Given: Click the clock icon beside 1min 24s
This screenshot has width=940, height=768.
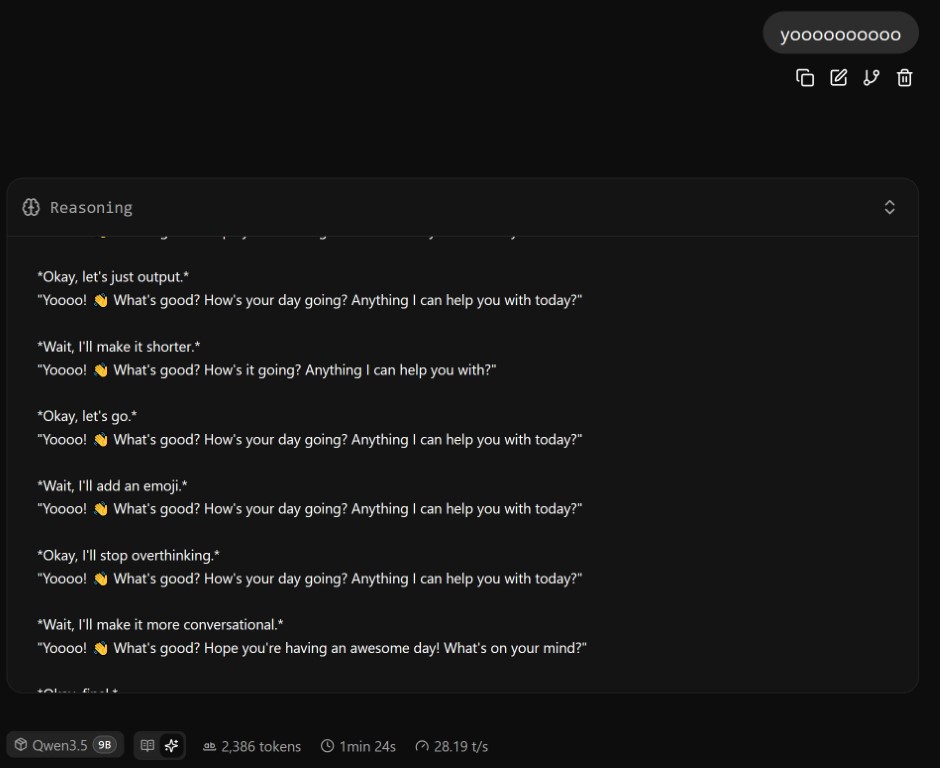Looking at the screenshot, I should (327, 746).
